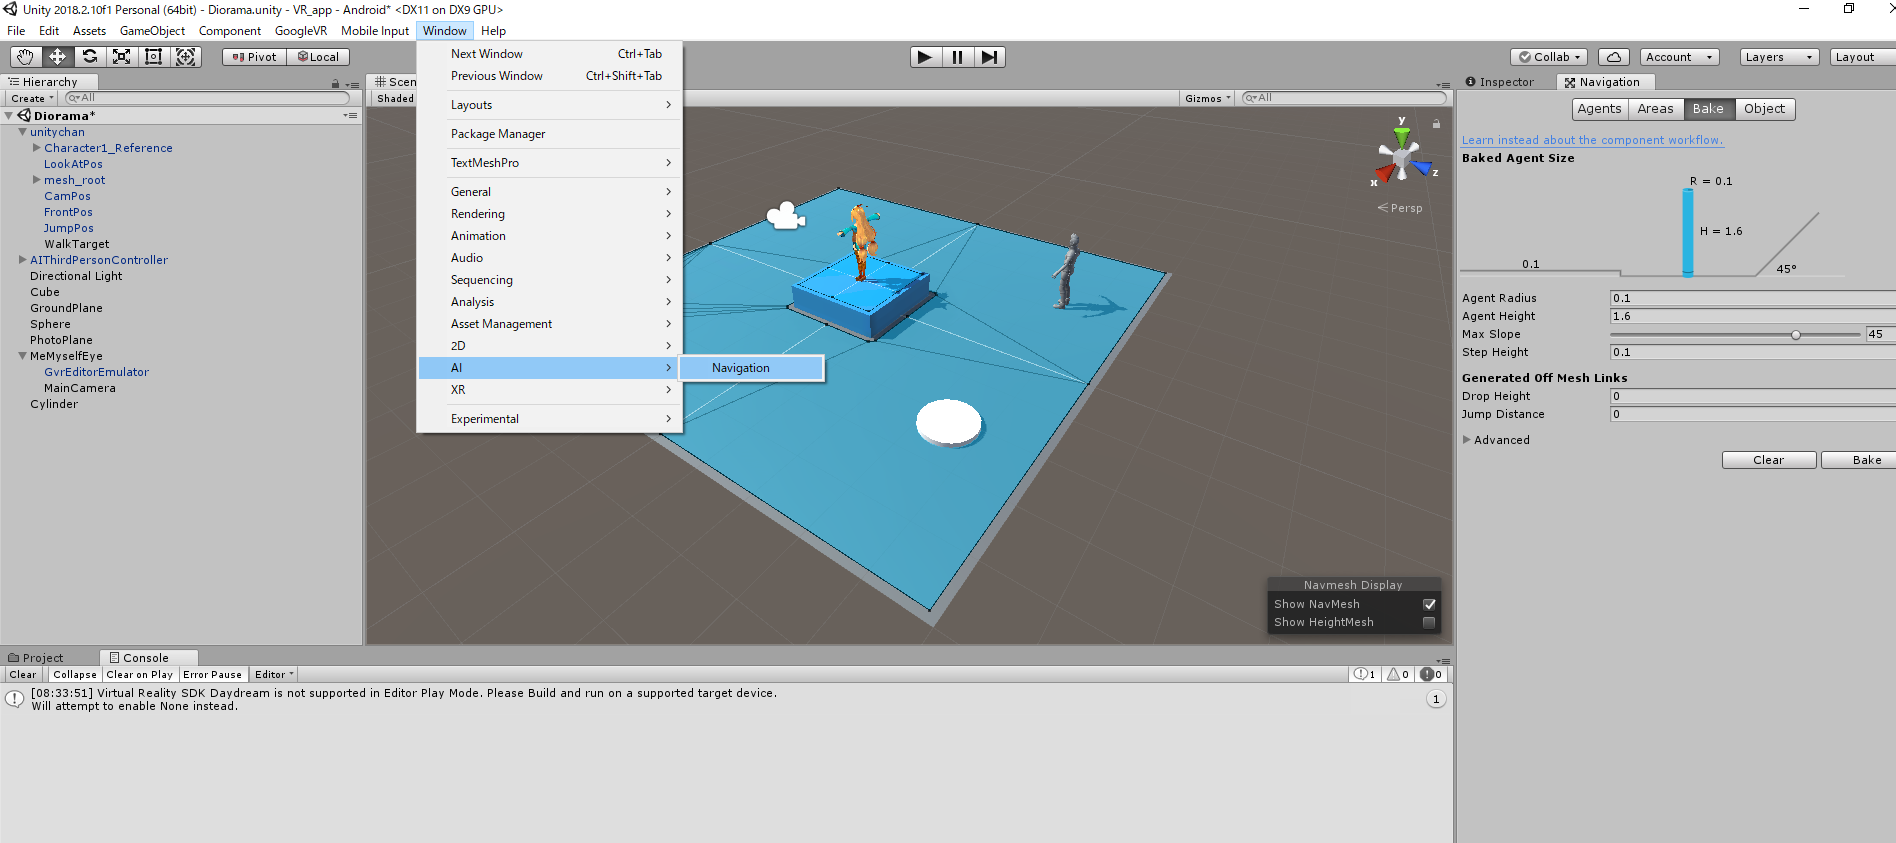The width and height of the screenshot is (1896, 843).
Task: Show error messages filter in Console
Action: pyautogui.click(x=1431, y=674)
